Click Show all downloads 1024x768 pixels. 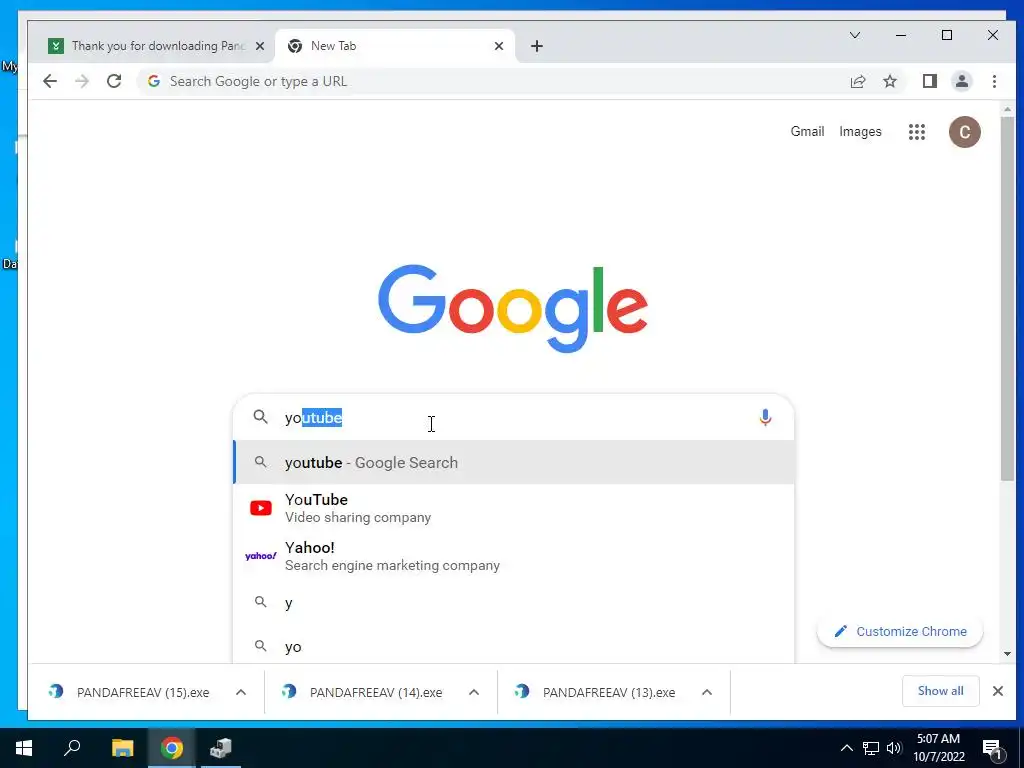pos(940,691)
